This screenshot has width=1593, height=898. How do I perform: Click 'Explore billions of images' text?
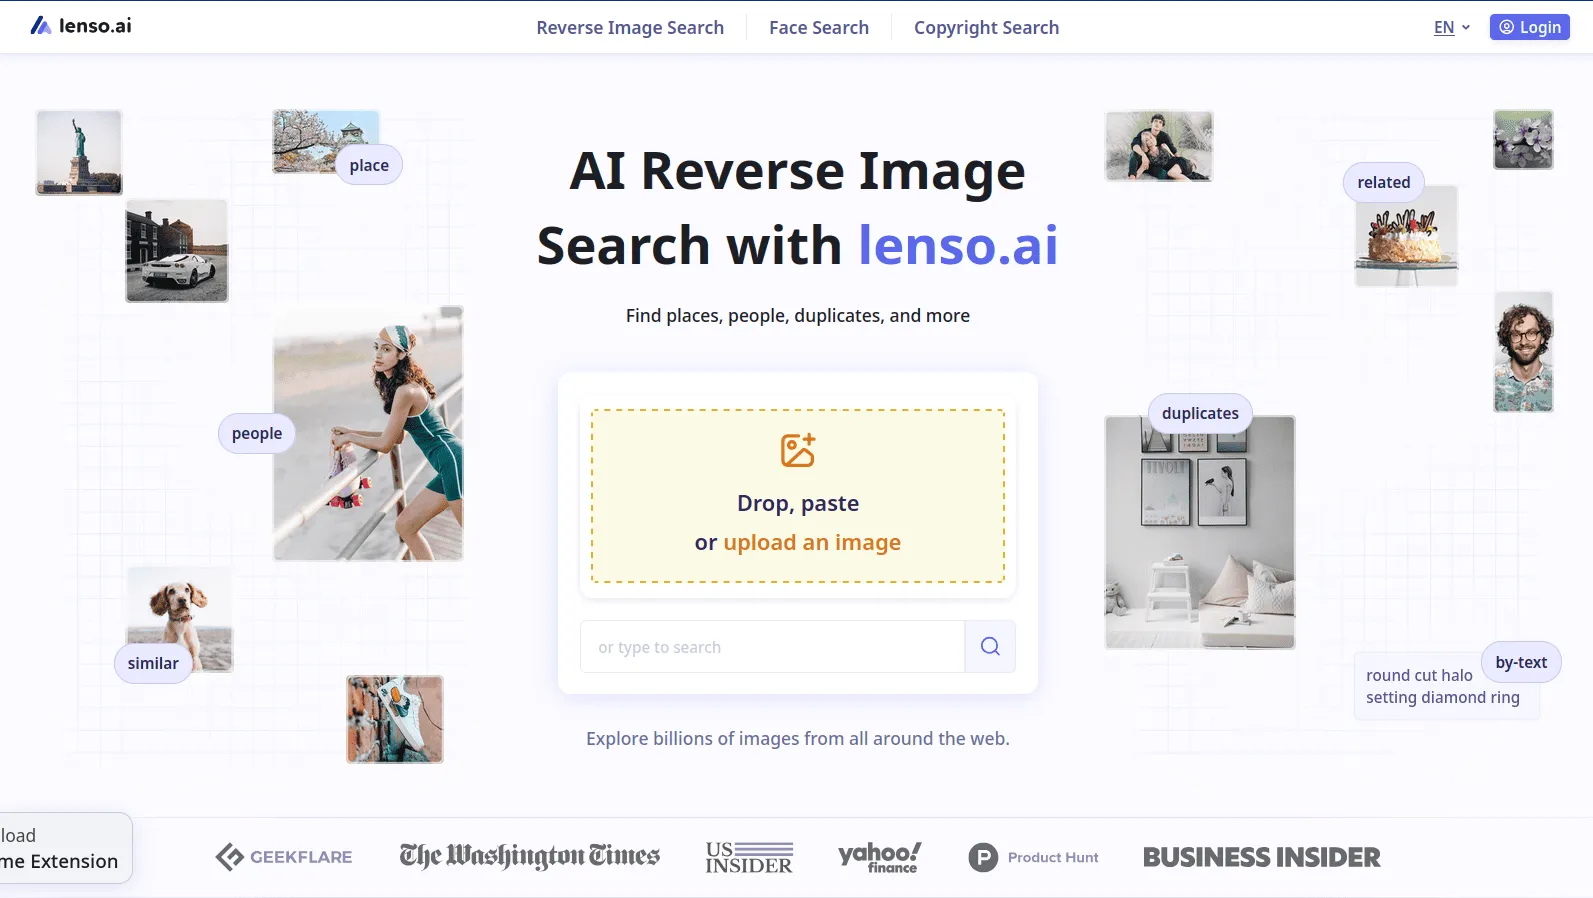point(798,739)
